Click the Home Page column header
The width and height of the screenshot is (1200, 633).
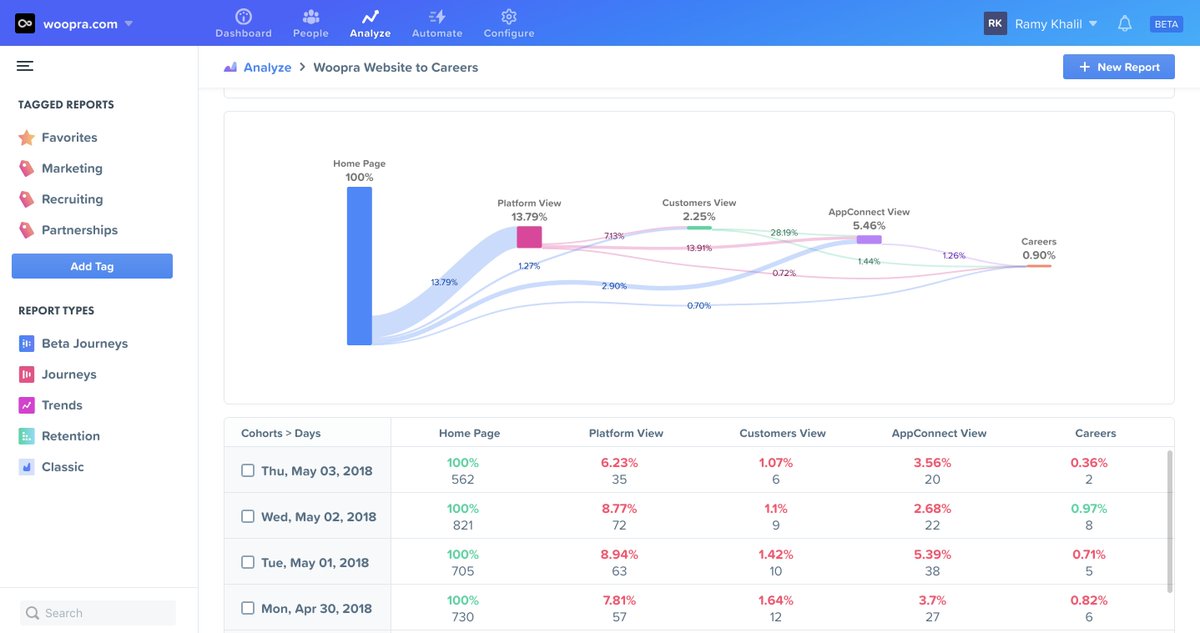point(469,433)
